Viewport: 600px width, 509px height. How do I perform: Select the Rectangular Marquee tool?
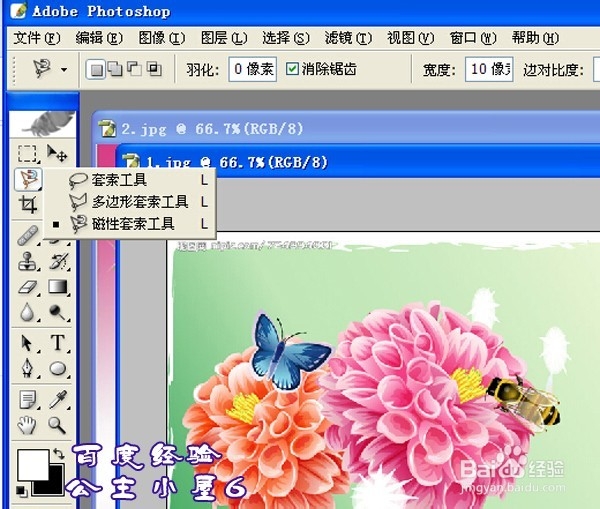27,153
